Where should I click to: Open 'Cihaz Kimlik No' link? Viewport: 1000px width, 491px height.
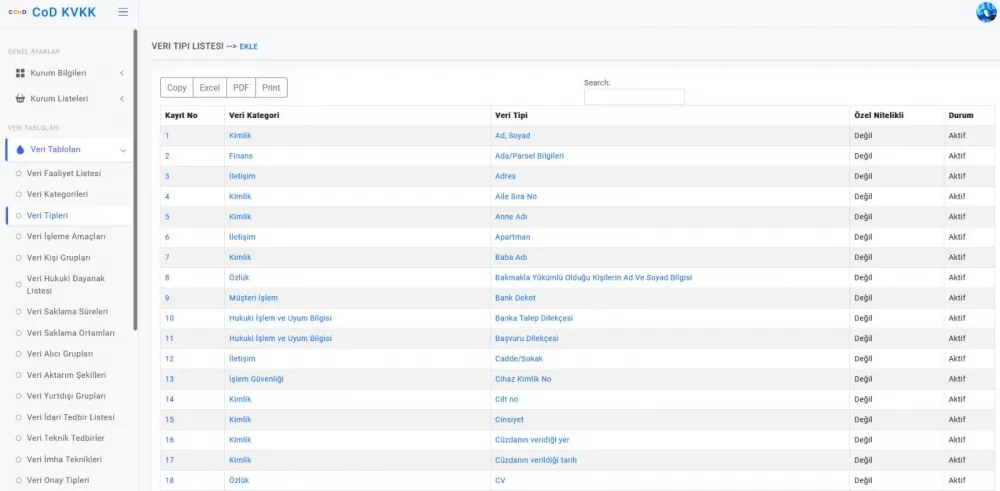[x=523, y=379]
